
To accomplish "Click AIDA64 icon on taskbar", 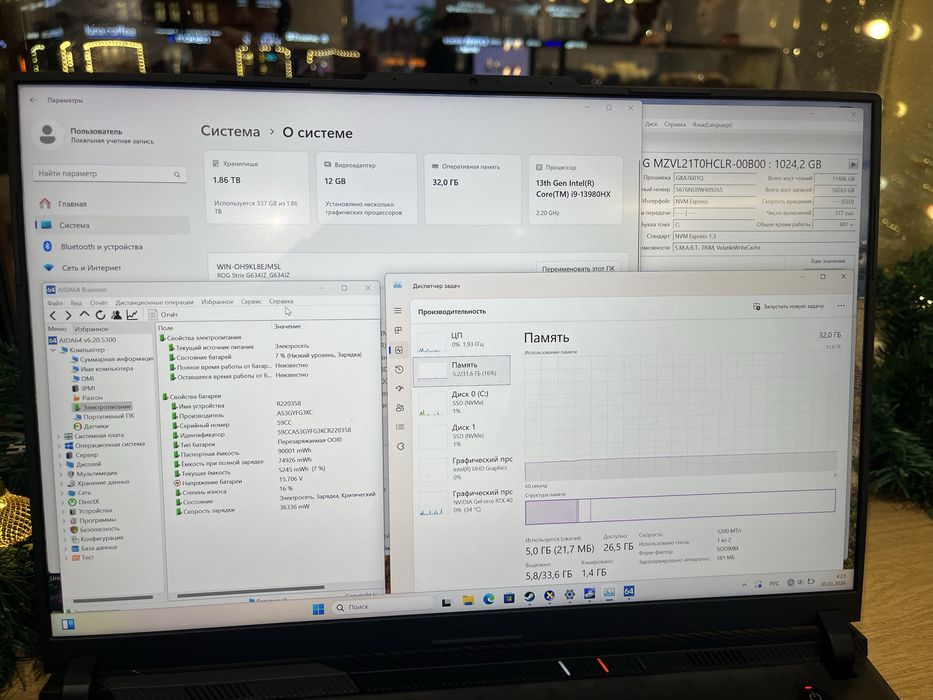I will [629, 591].
